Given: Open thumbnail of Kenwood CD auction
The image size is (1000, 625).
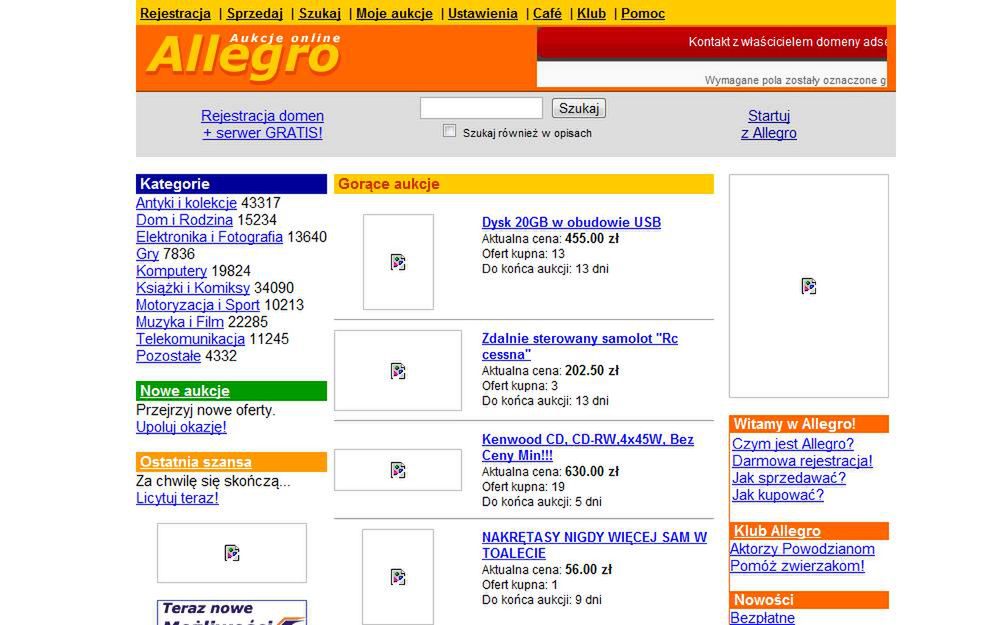Looking at the screenshot, I should pyautogui.click(x=398, y=470).
